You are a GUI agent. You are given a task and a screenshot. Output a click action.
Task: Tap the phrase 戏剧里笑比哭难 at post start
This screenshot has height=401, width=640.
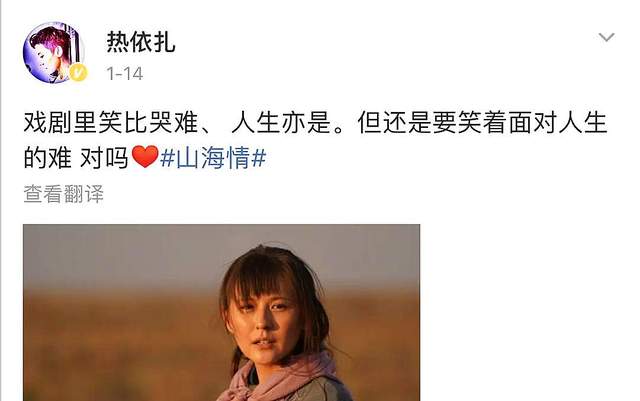[111, 123]
